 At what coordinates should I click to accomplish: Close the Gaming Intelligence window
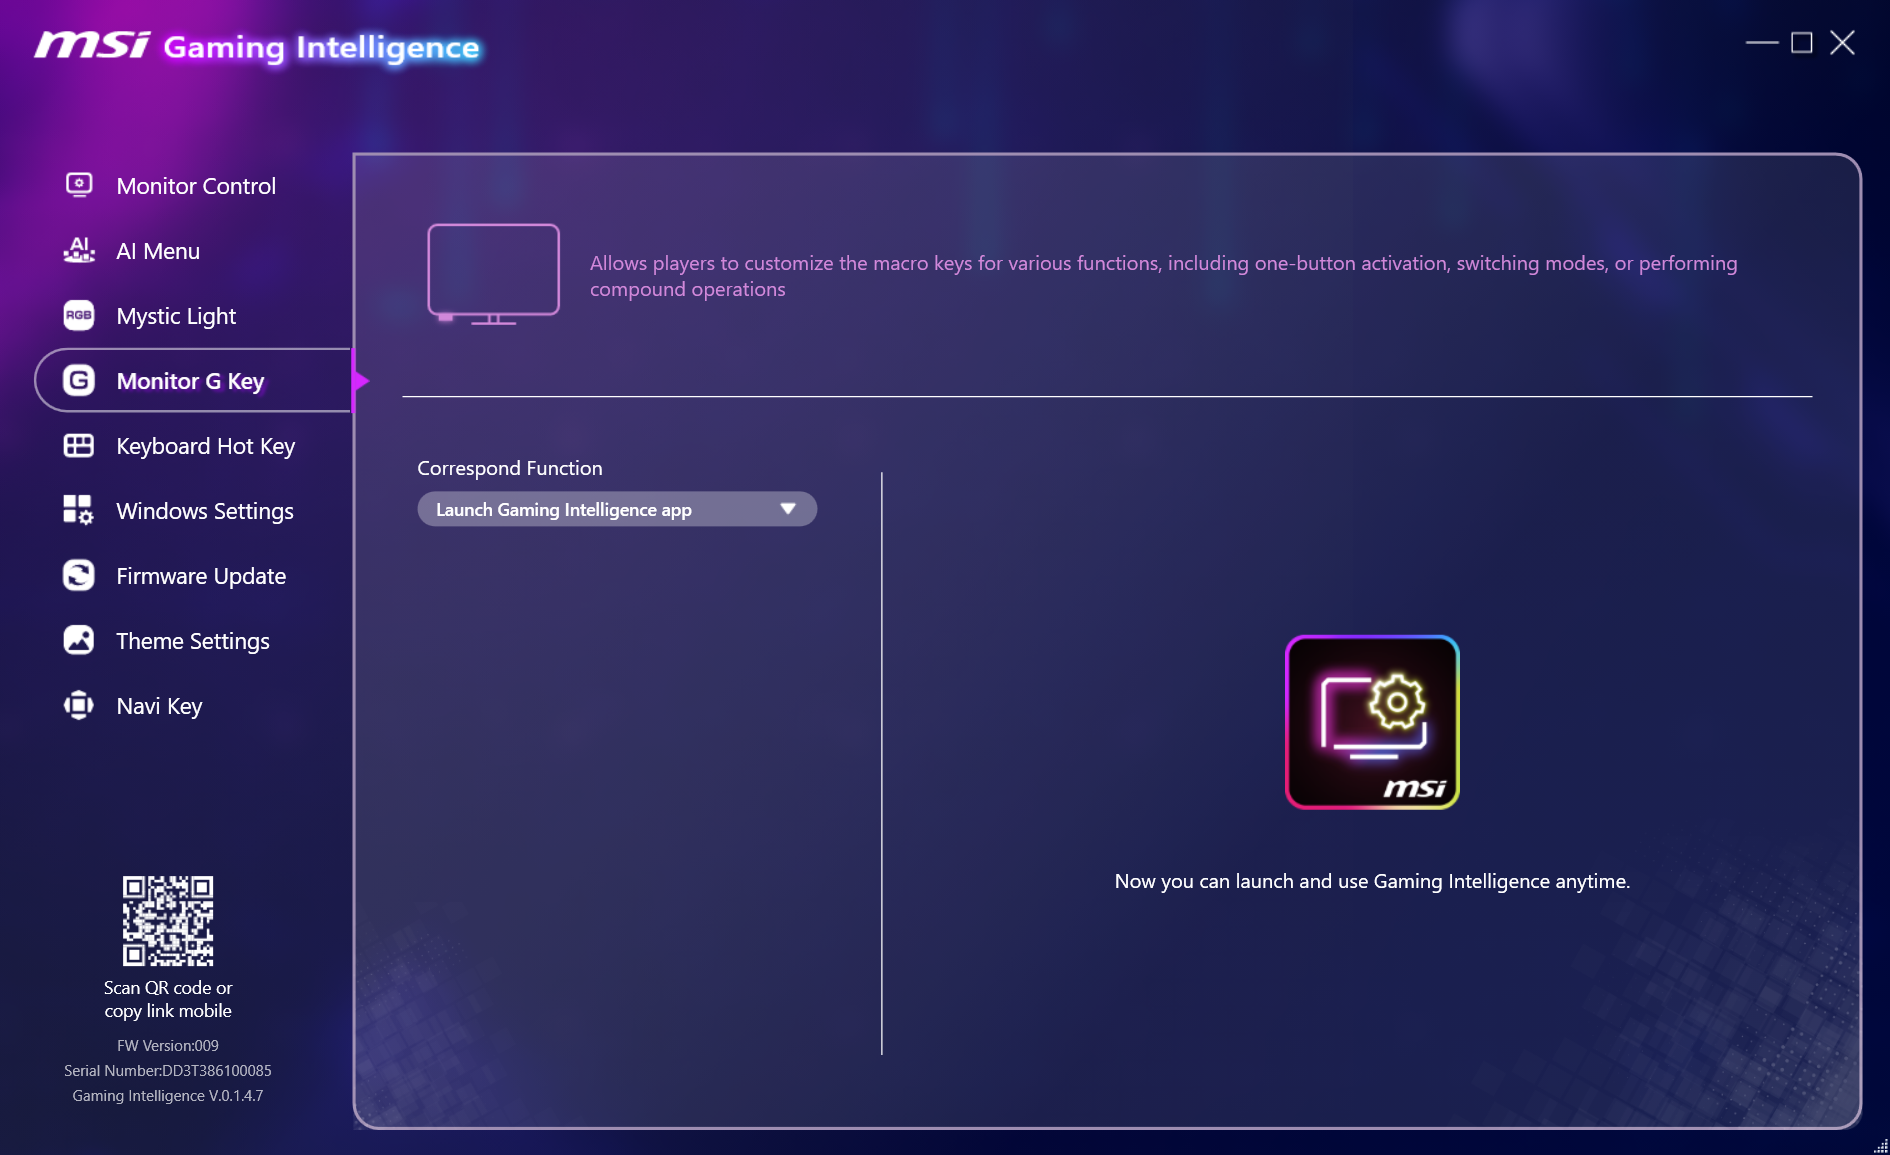pos(1842,42)
